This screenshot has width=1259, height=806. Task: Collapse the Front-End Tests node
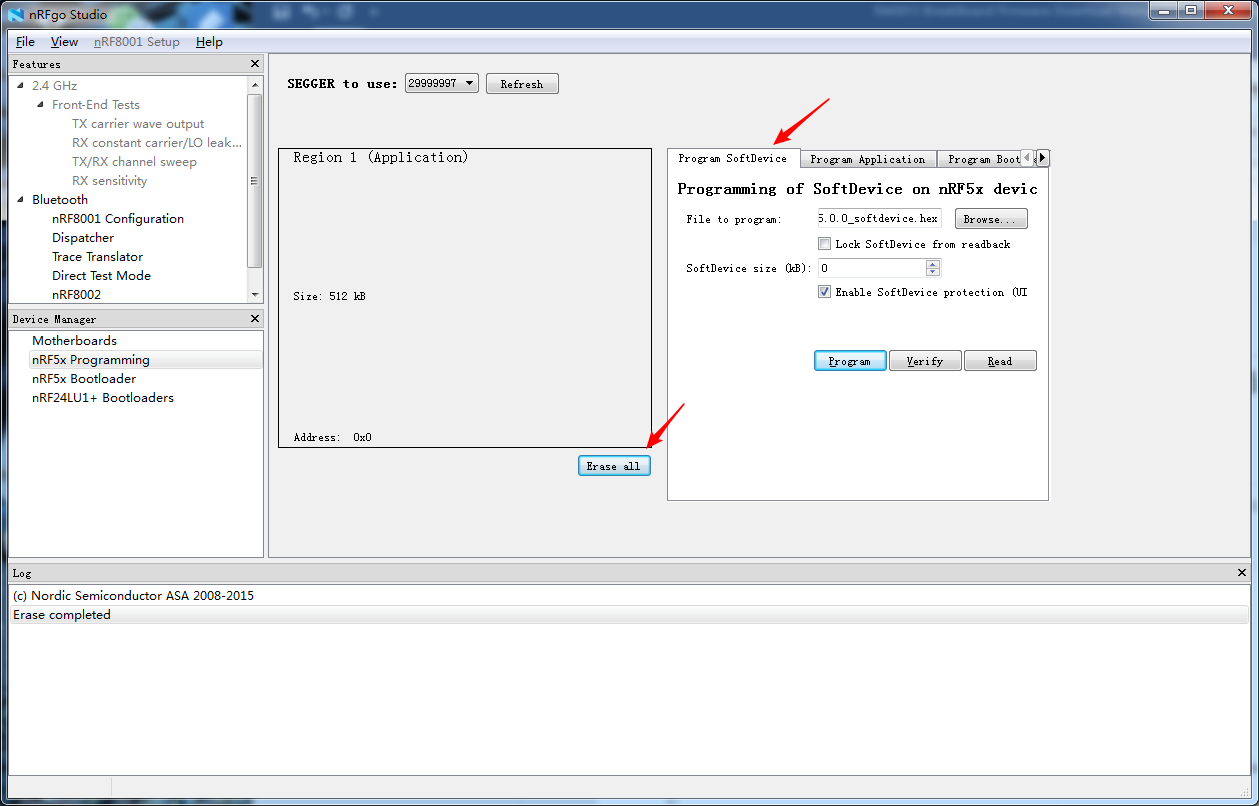point(41,105)
